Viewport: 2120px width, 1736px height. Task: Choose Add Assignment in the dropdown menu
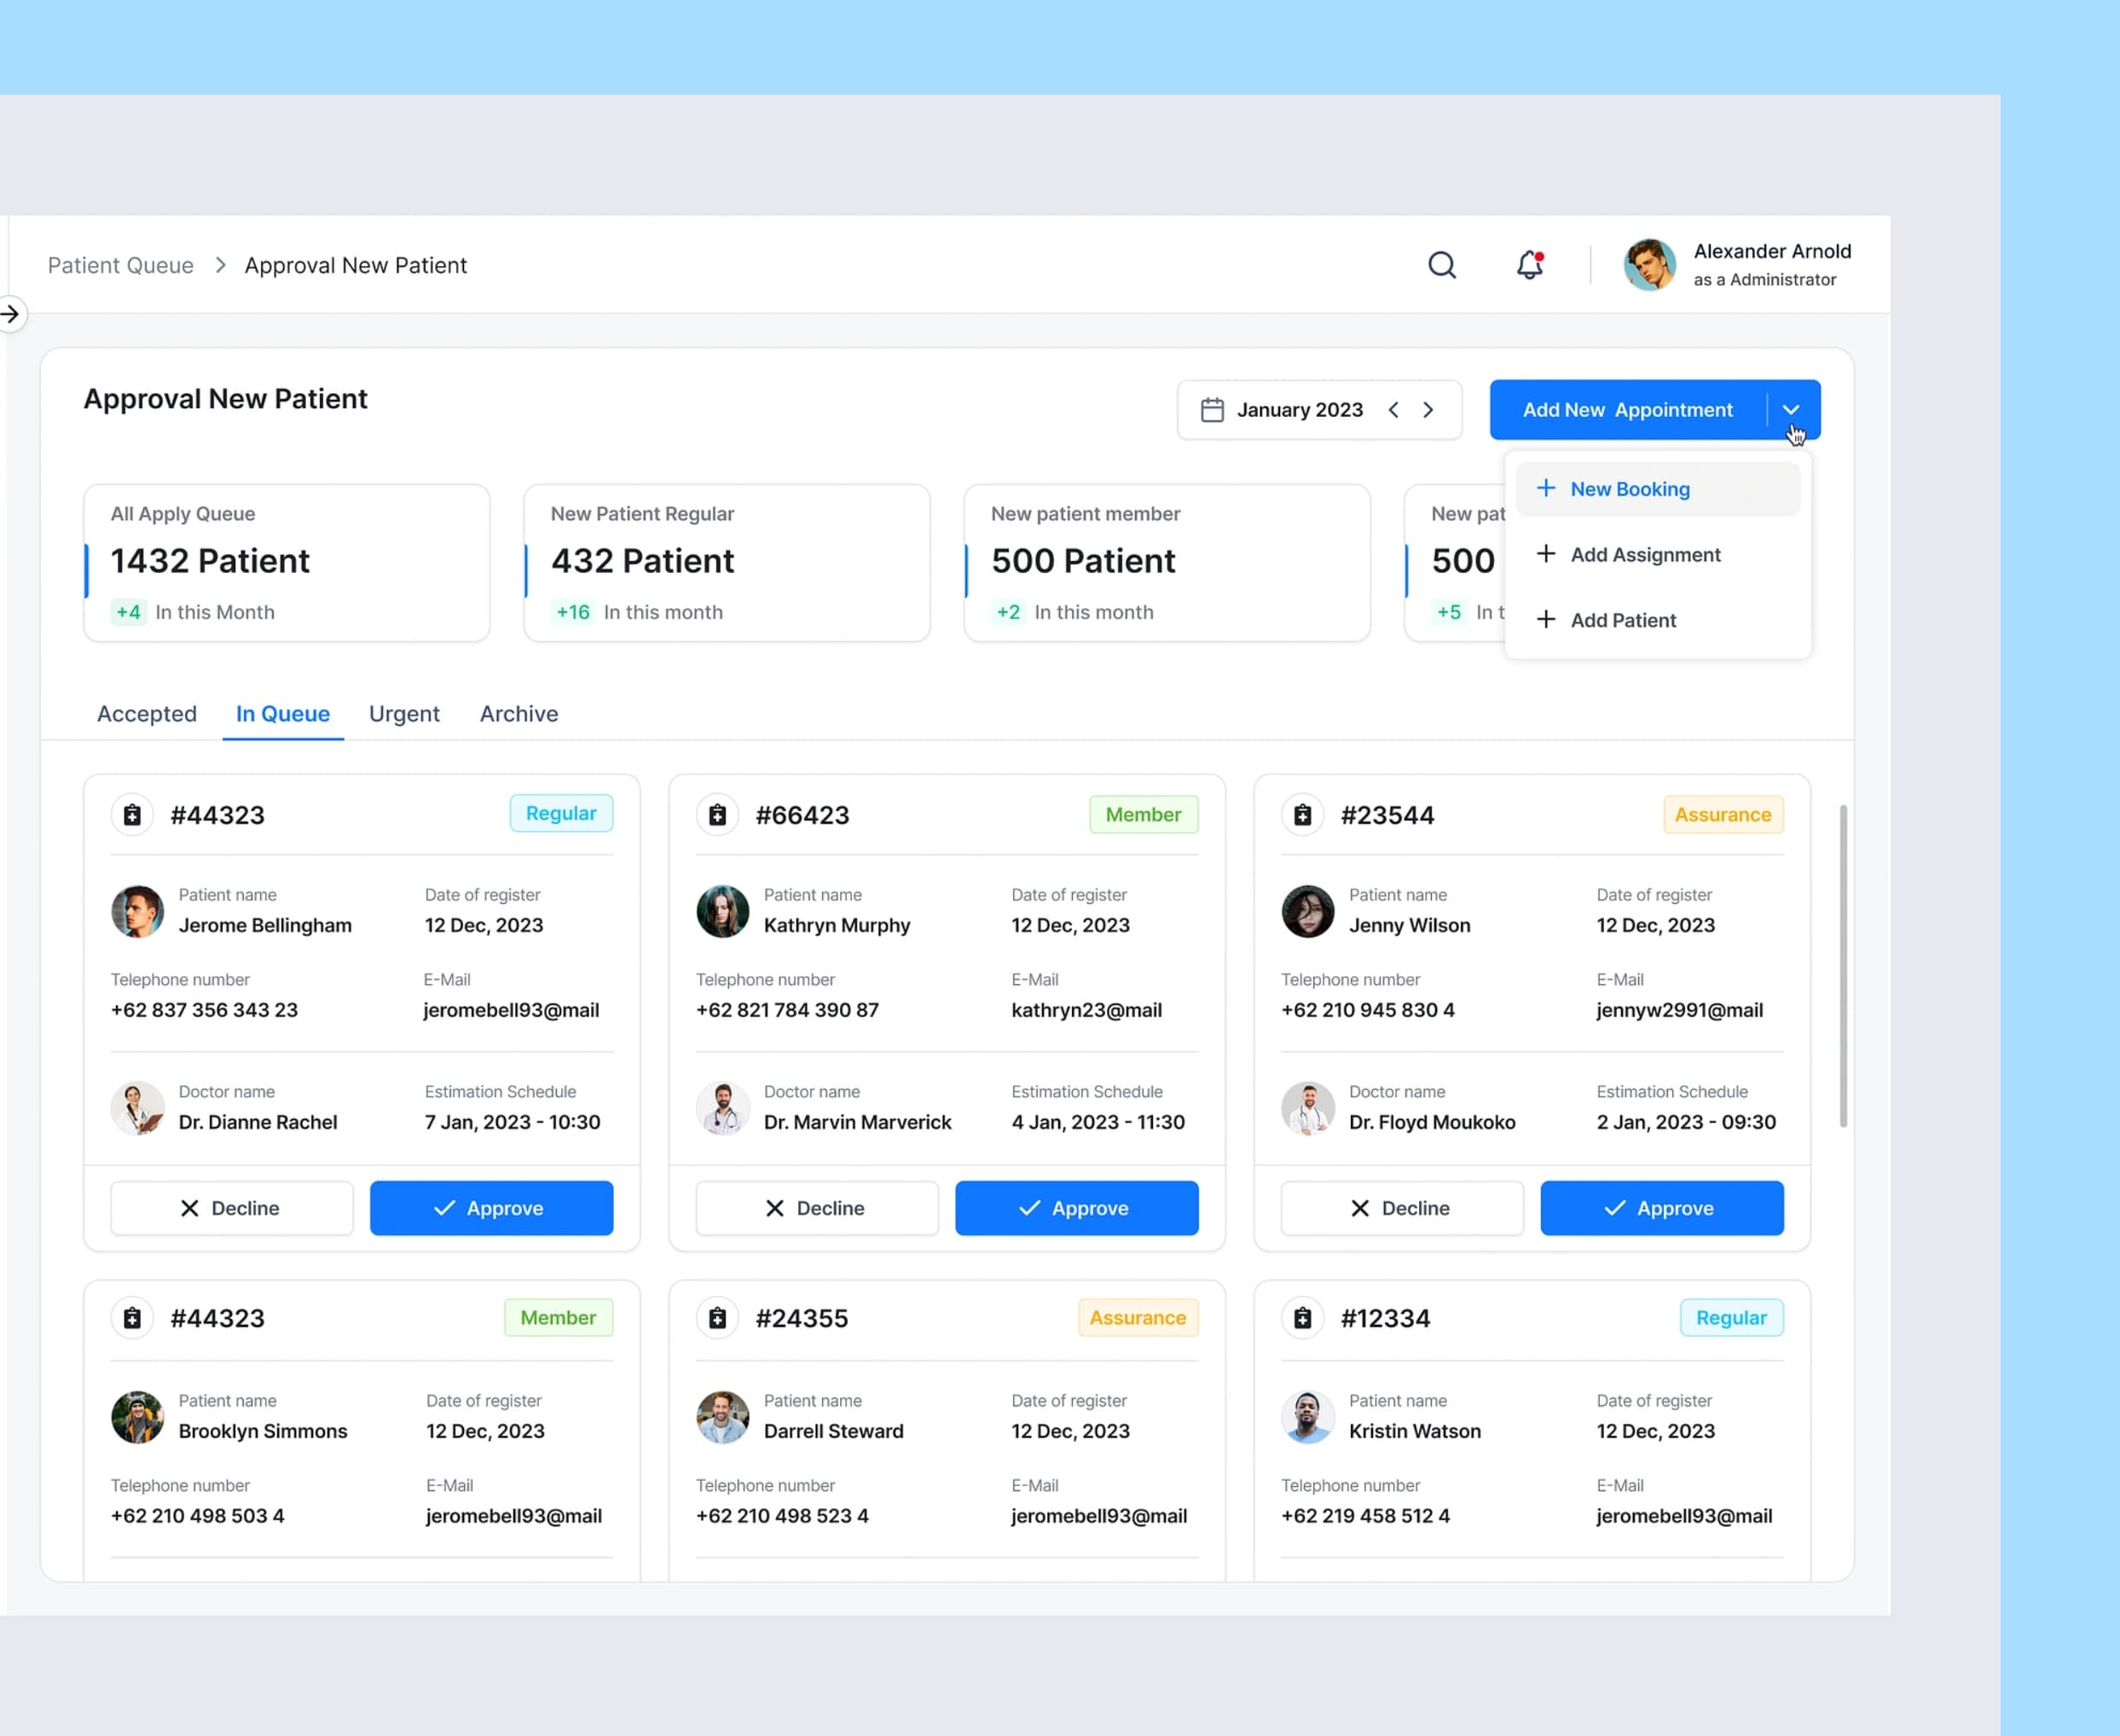pos(1645,555)
